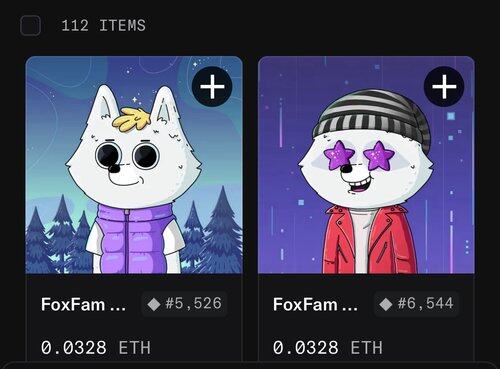This screenshot has width=500, height=369.
Task: Click the truncated ellipsis in second FoxFam title
Action: point(350,309)
